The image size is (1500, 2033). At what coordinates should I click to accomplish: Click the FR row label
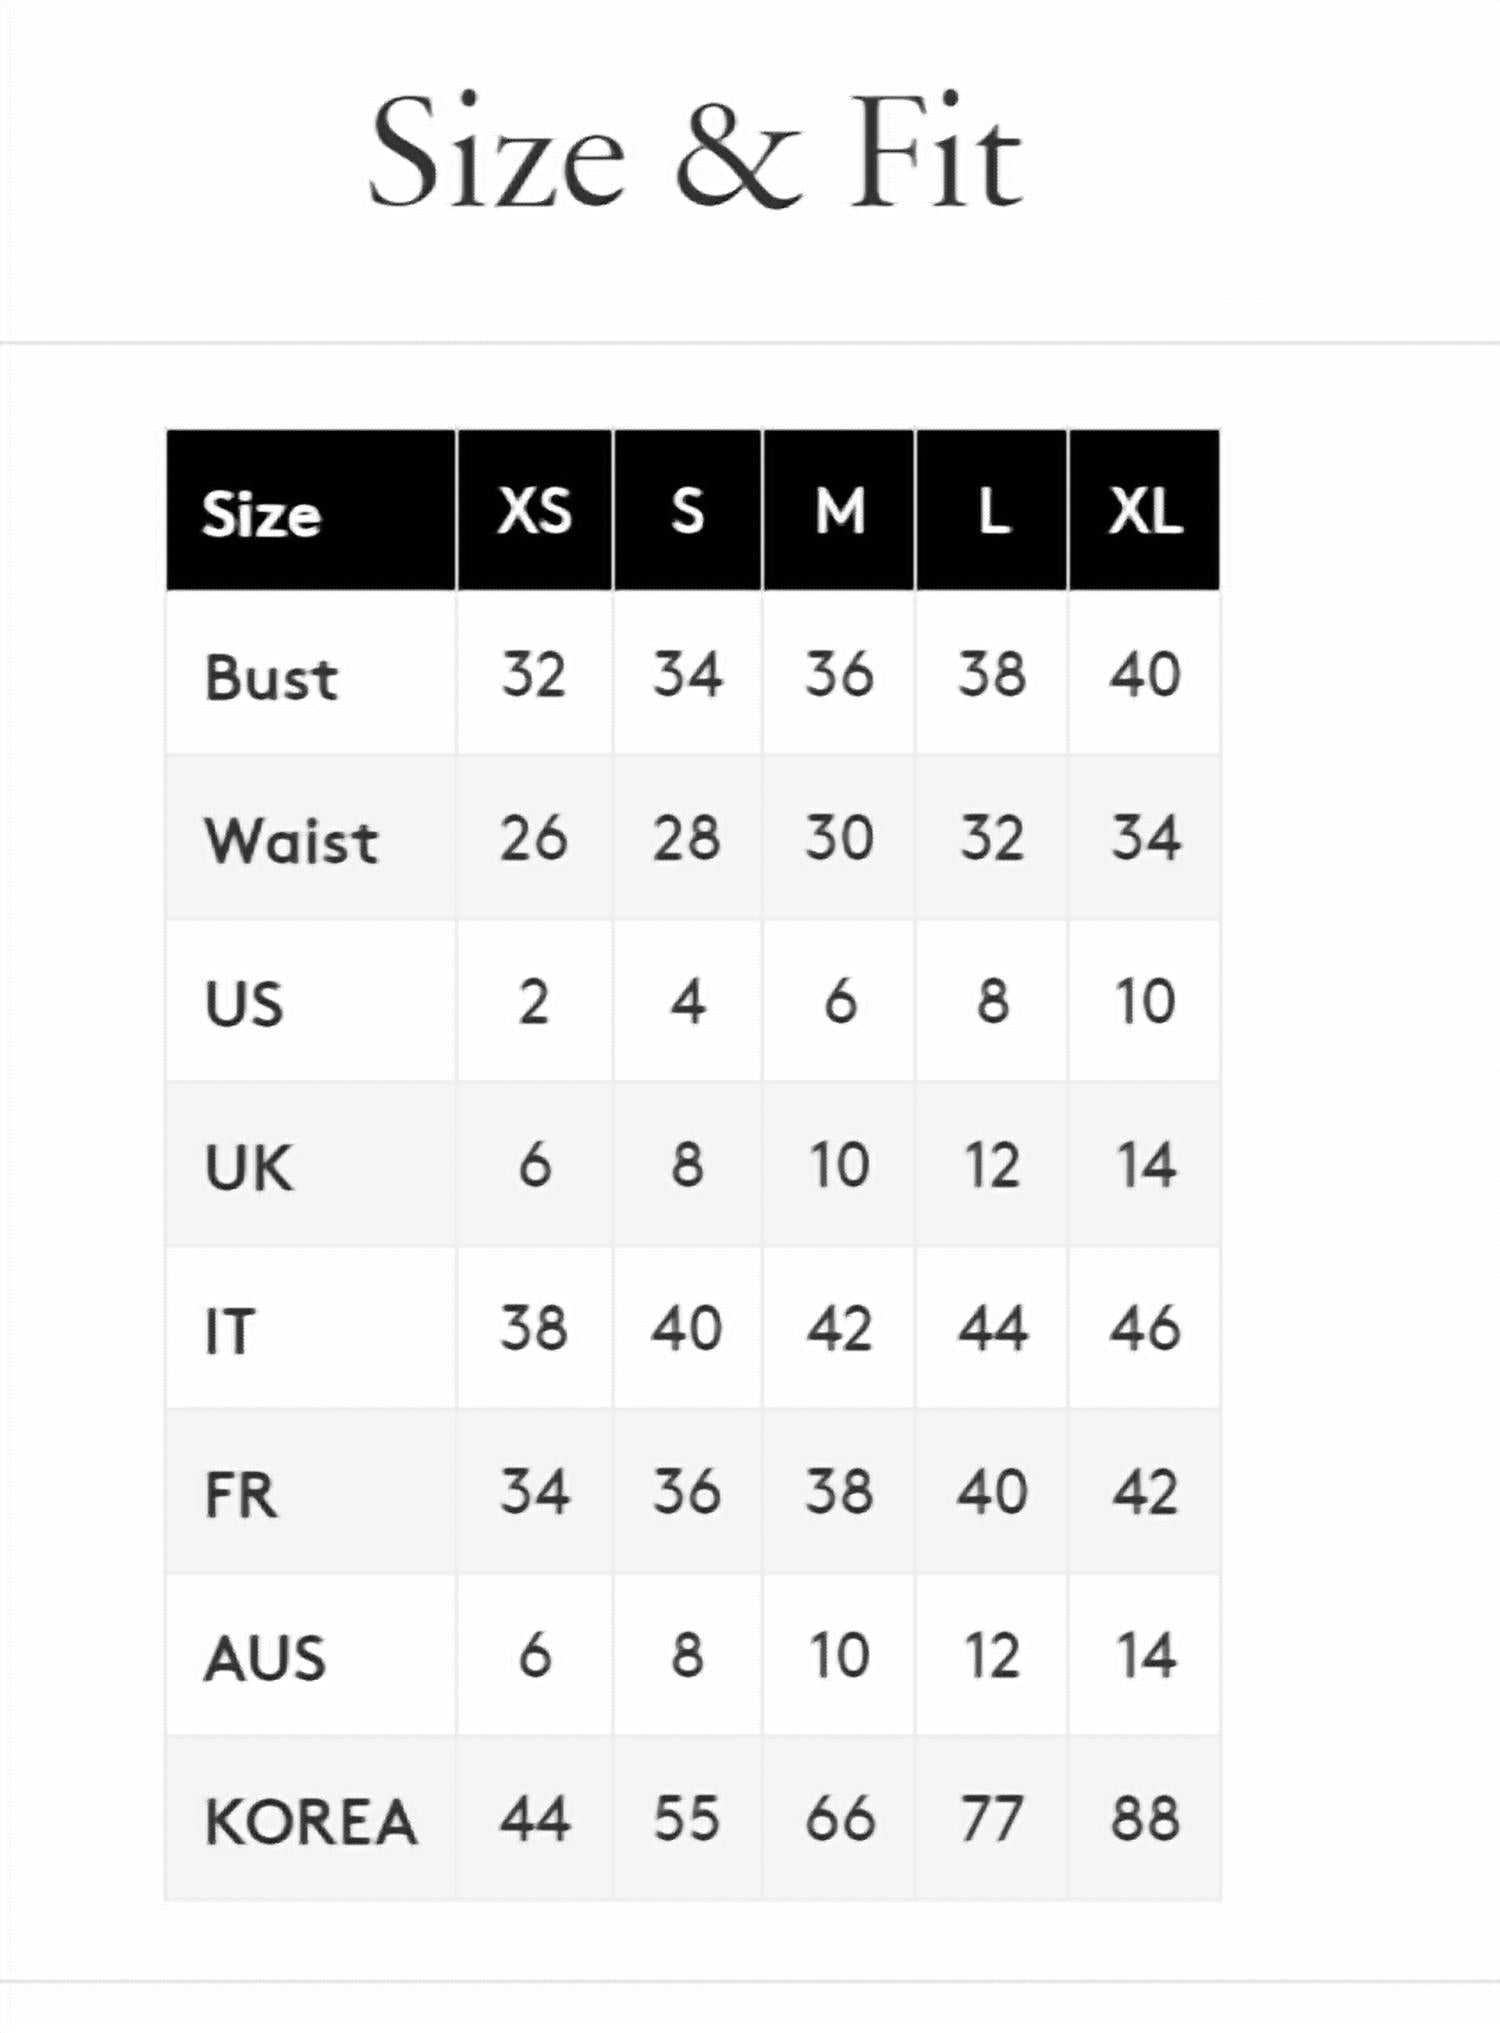[x=240, y=1495]
